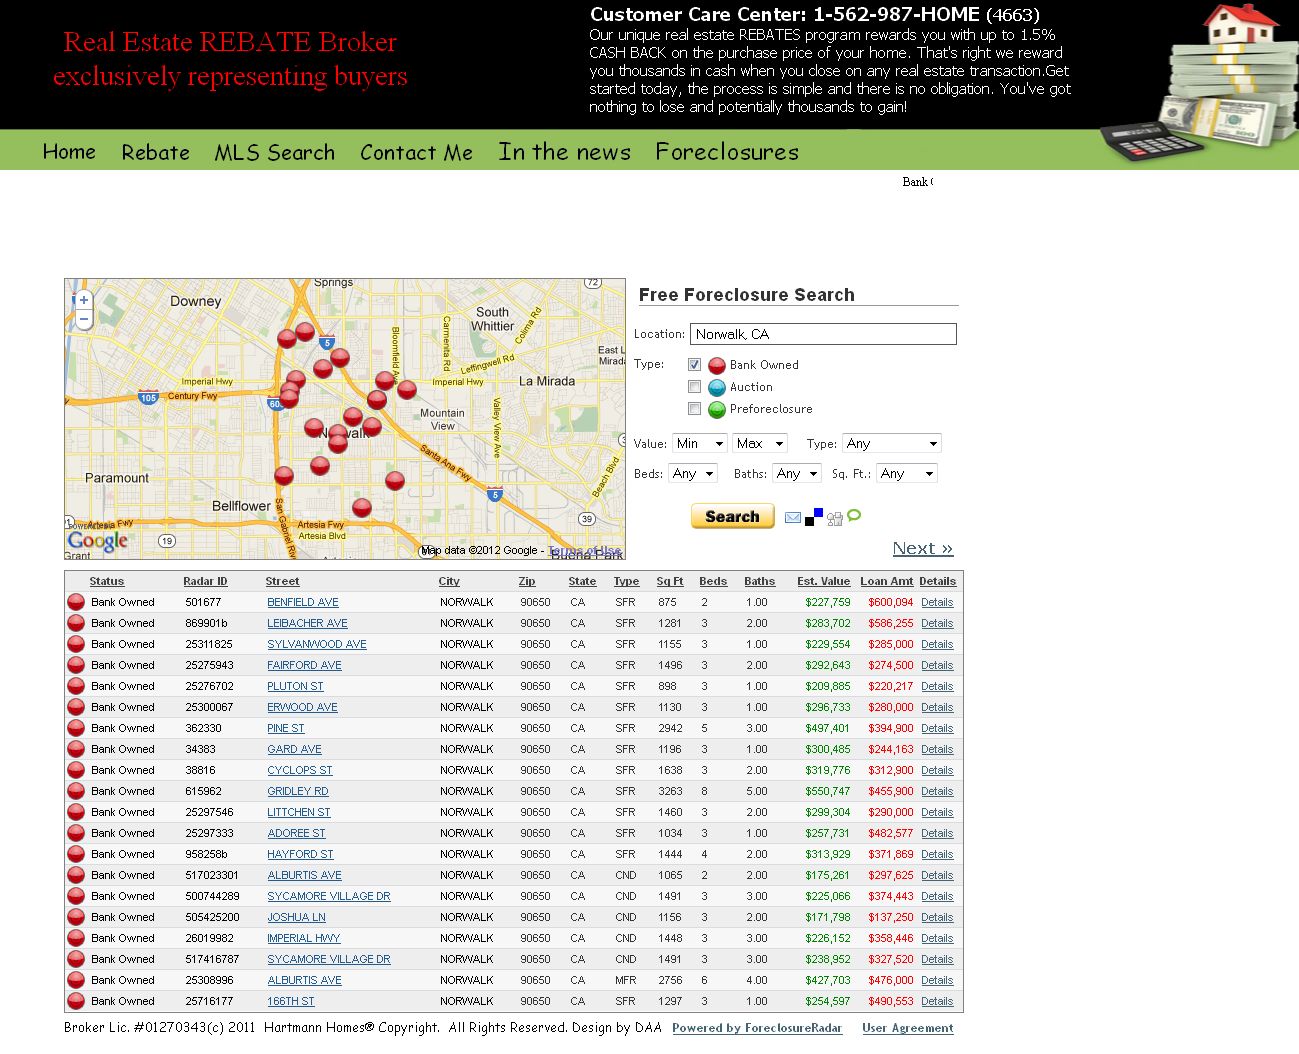The height and width of the screenshot is (1054, 1299).
Task: Go to MLS Search menu item
Action: [x=274, y=153]
